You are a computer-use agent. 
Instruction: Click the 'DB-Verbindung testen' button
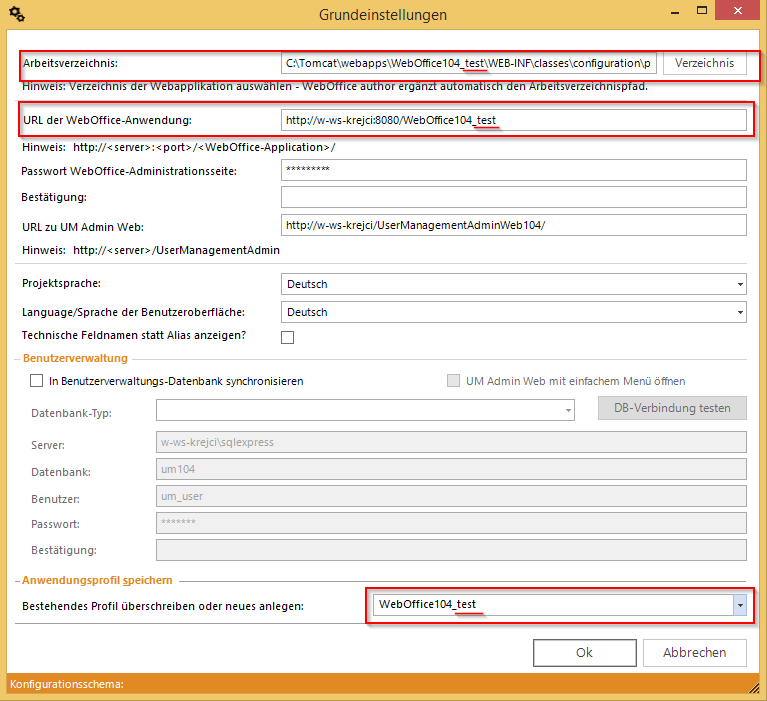coord(672,408)
